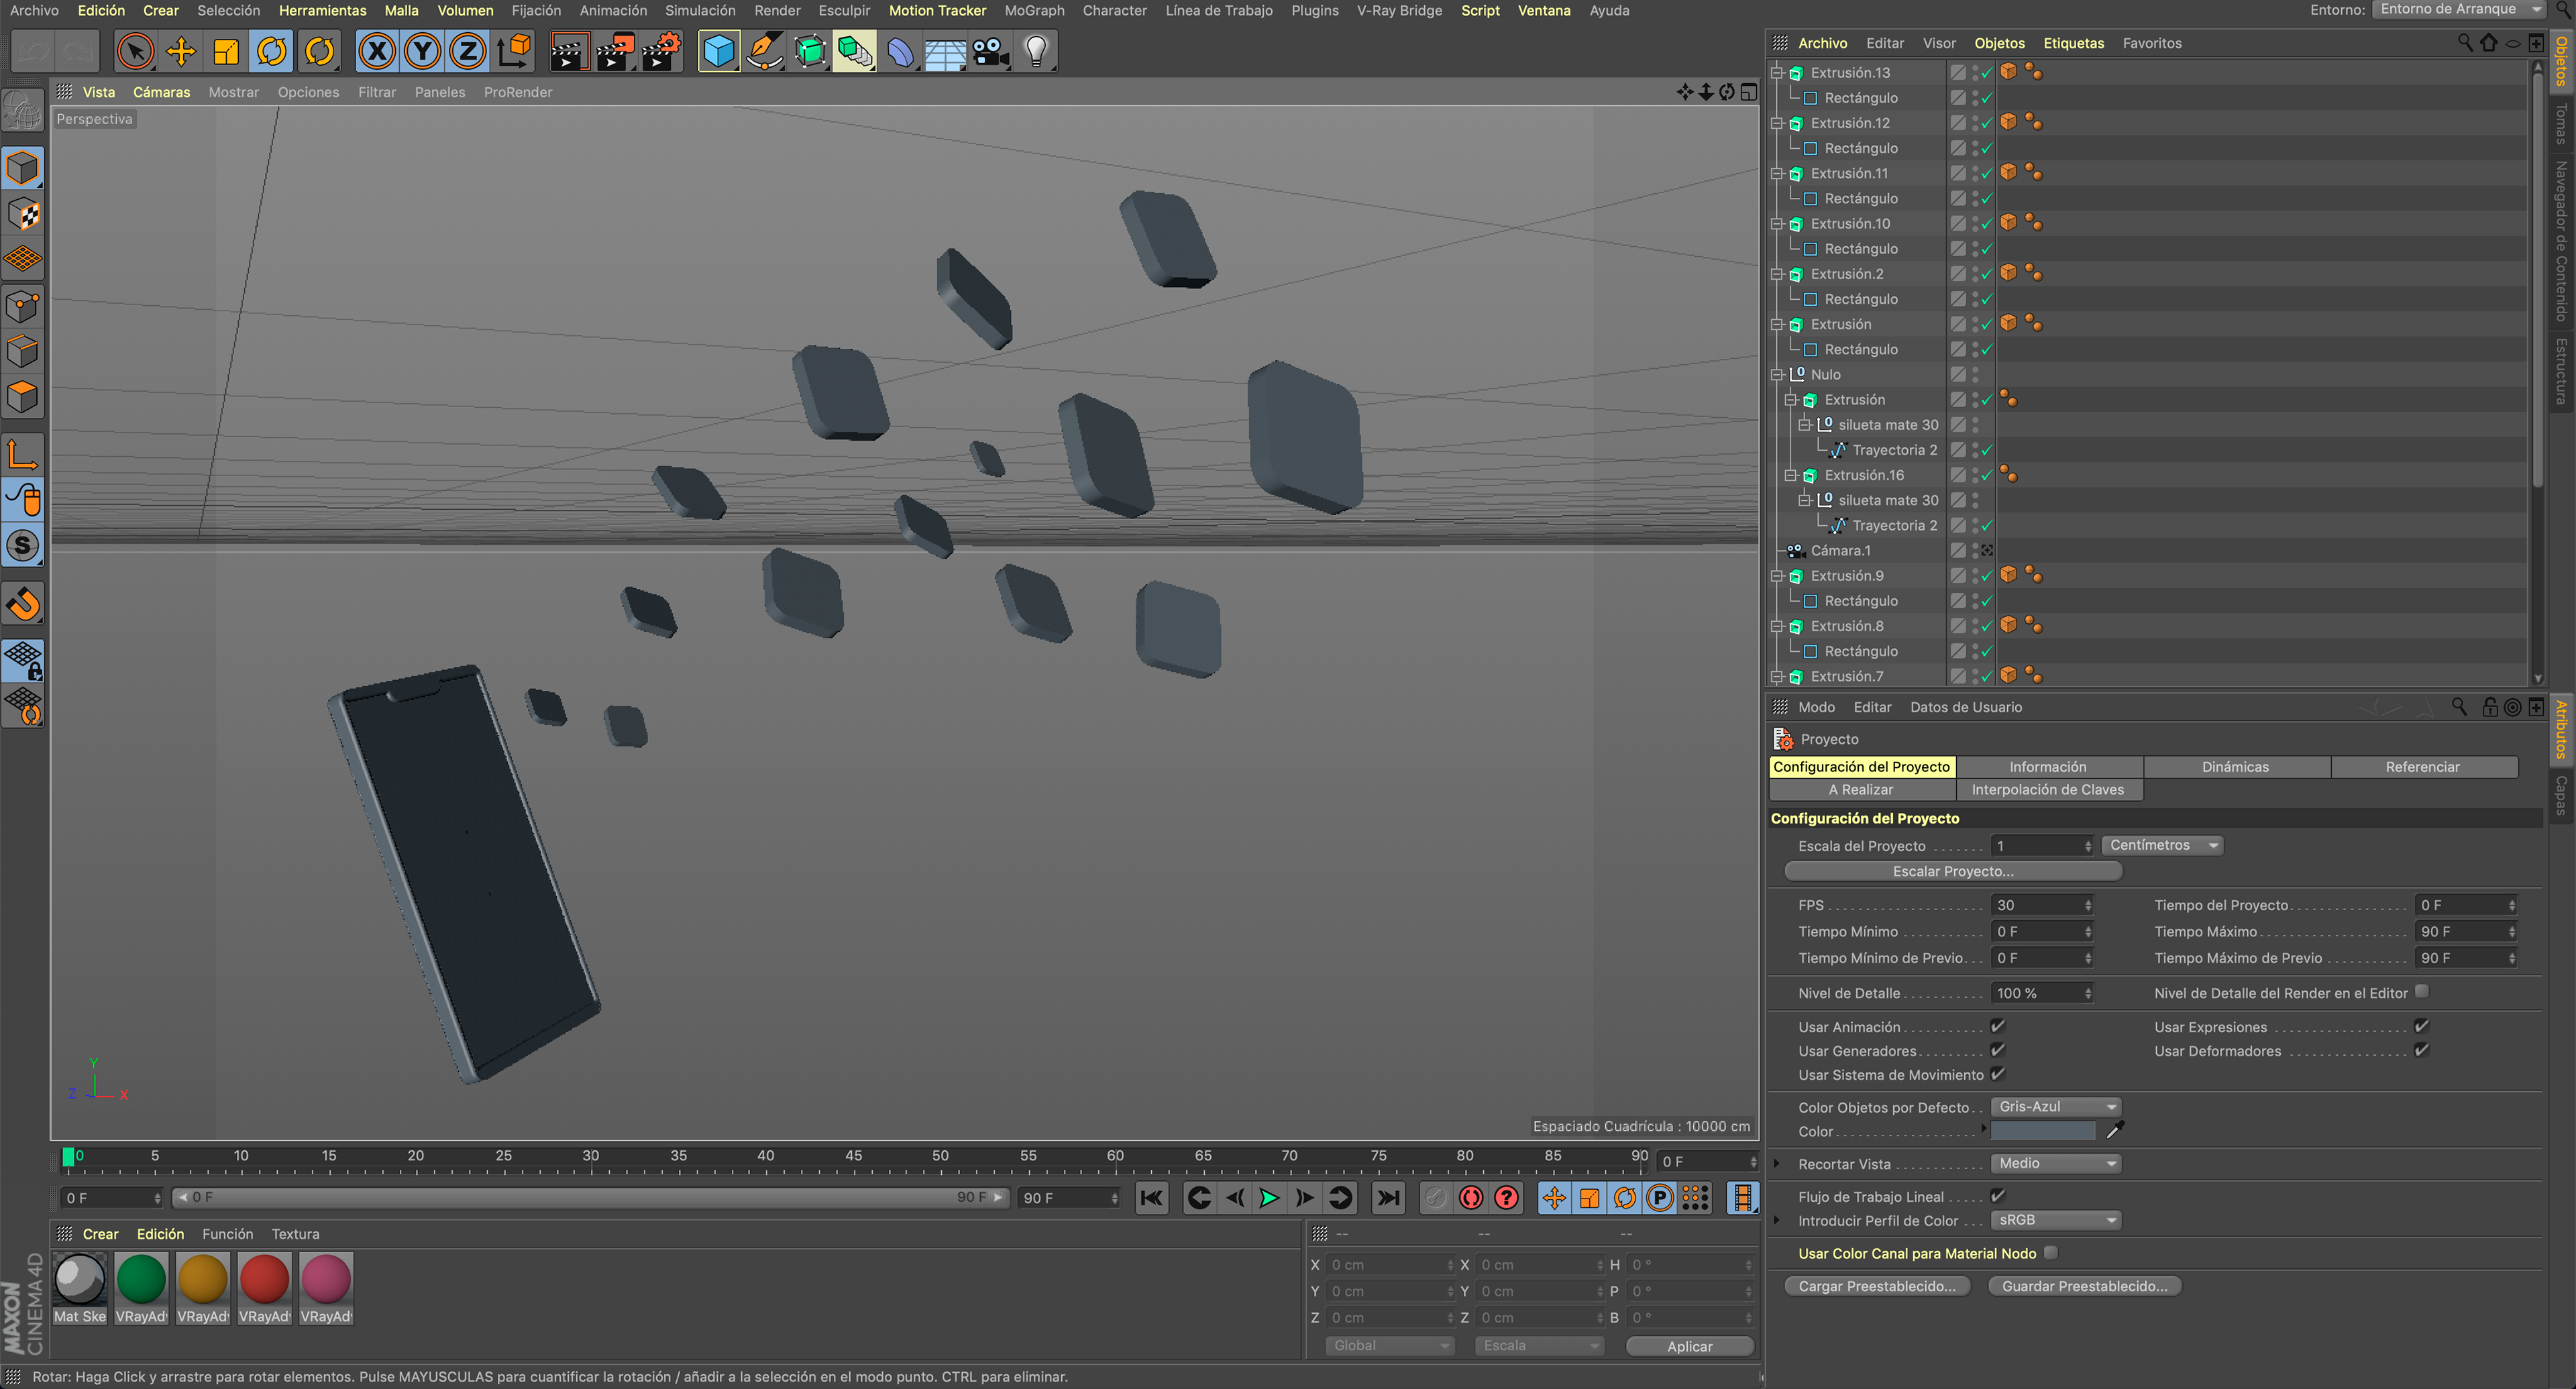Open the Gris-Azul default color dropdown
This screenshot has width=2576, height=1389.
click(2056, 1107)
